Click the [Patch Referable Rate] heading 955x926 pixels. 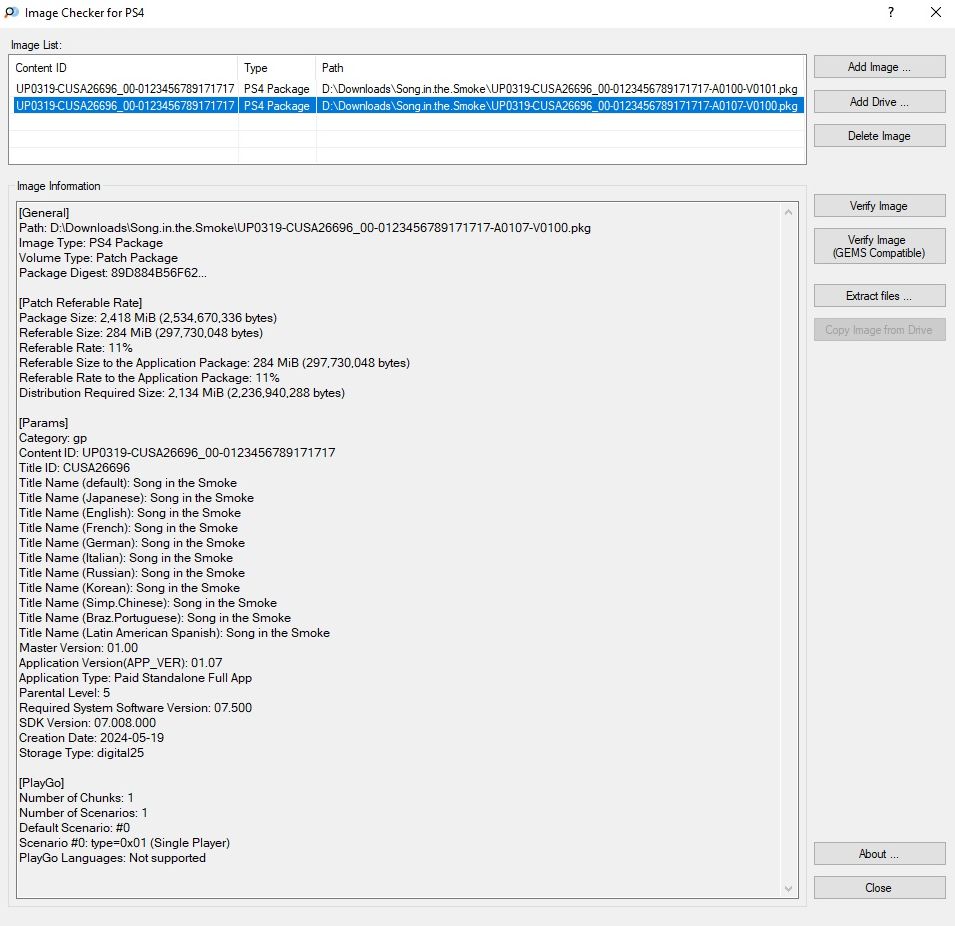[80, 303]
